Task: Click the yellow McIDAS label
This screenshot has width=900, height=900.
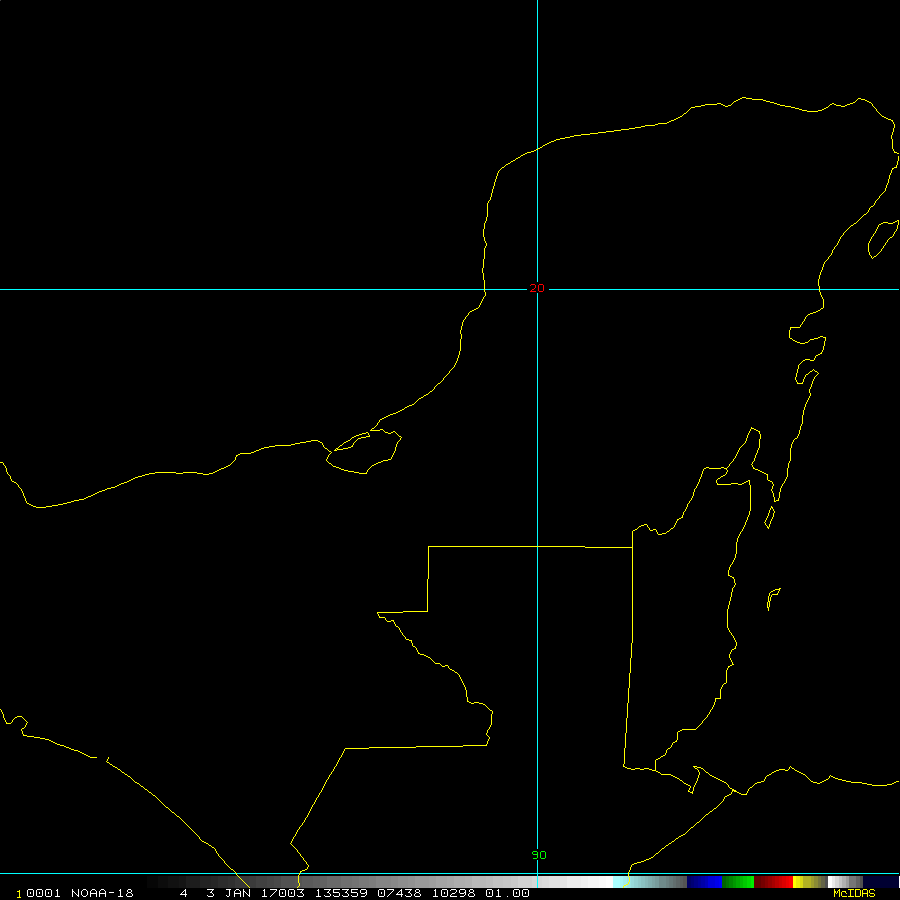Action: tap(854, 893)
